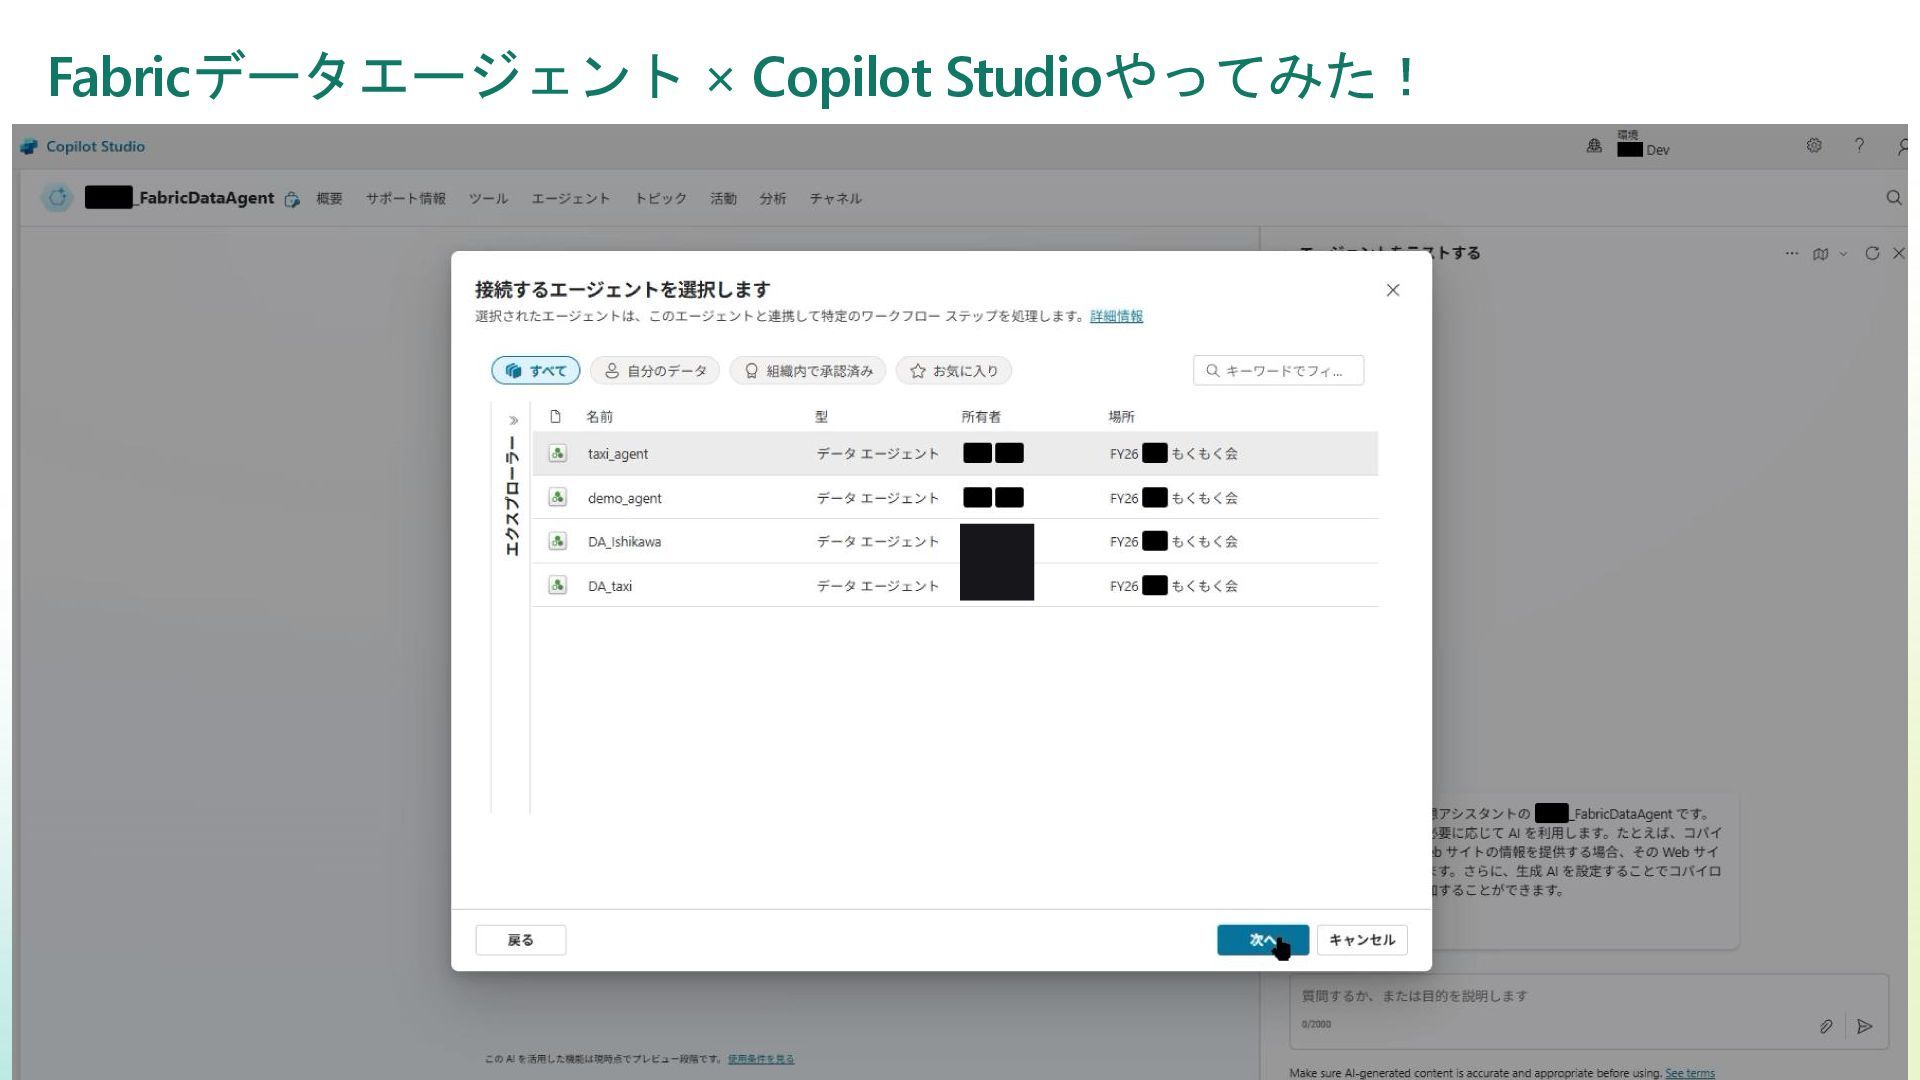
Task: Click the _FabricDataAgent agent title
Action: pyautogui.click(x=204, y=198)
